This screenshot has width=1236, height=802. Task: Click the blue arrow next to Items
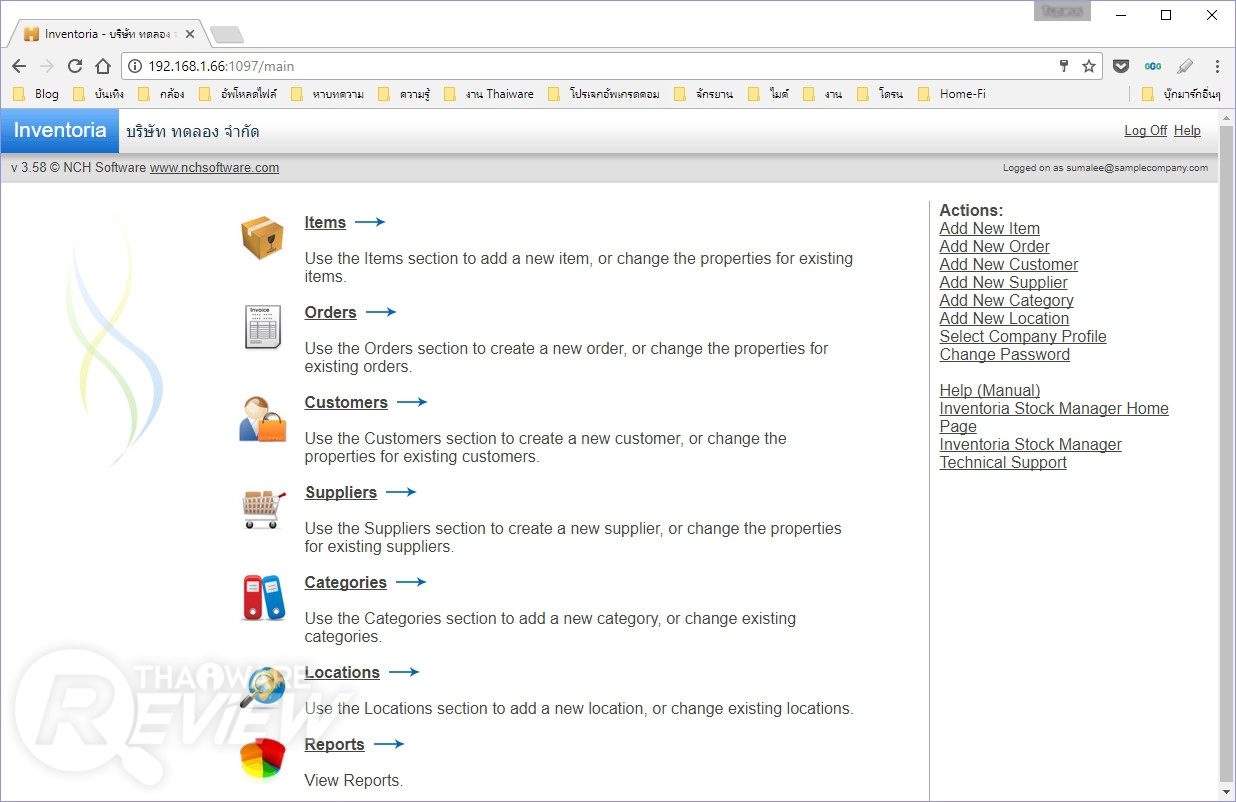(370, 222)
